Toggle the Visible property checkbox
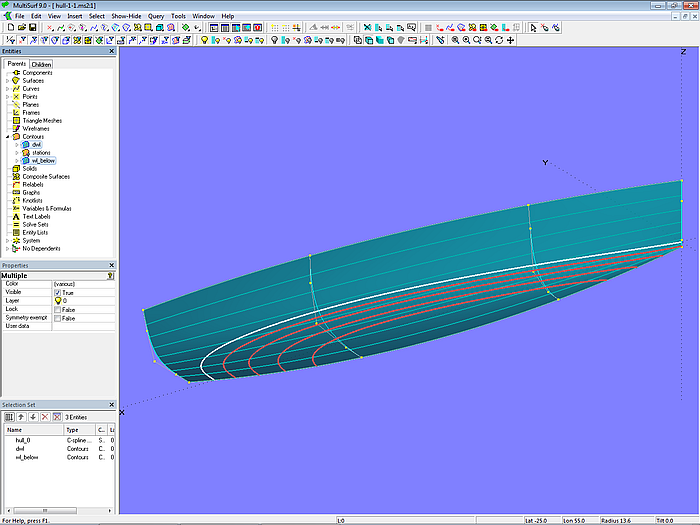Viewport: 700px width, 525px height. tap(58, 292)
